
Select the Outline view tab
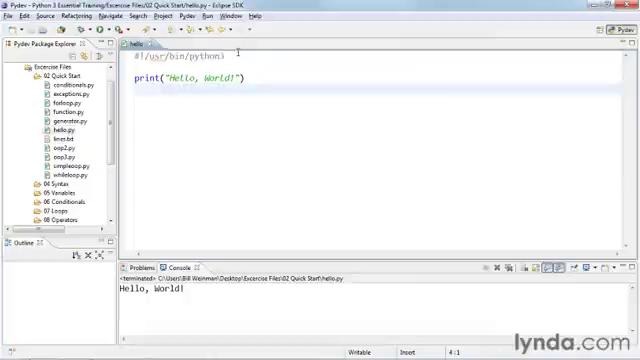(24, 243)
